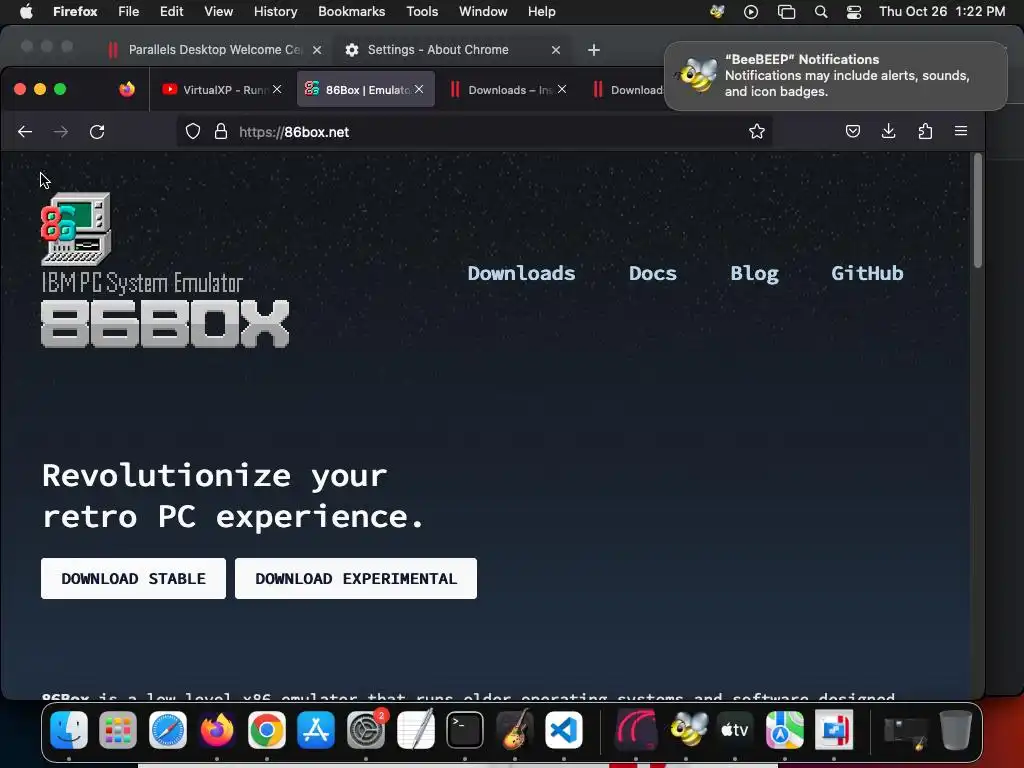
Task: Open App Store from the dock
Action: pos(316,729)
